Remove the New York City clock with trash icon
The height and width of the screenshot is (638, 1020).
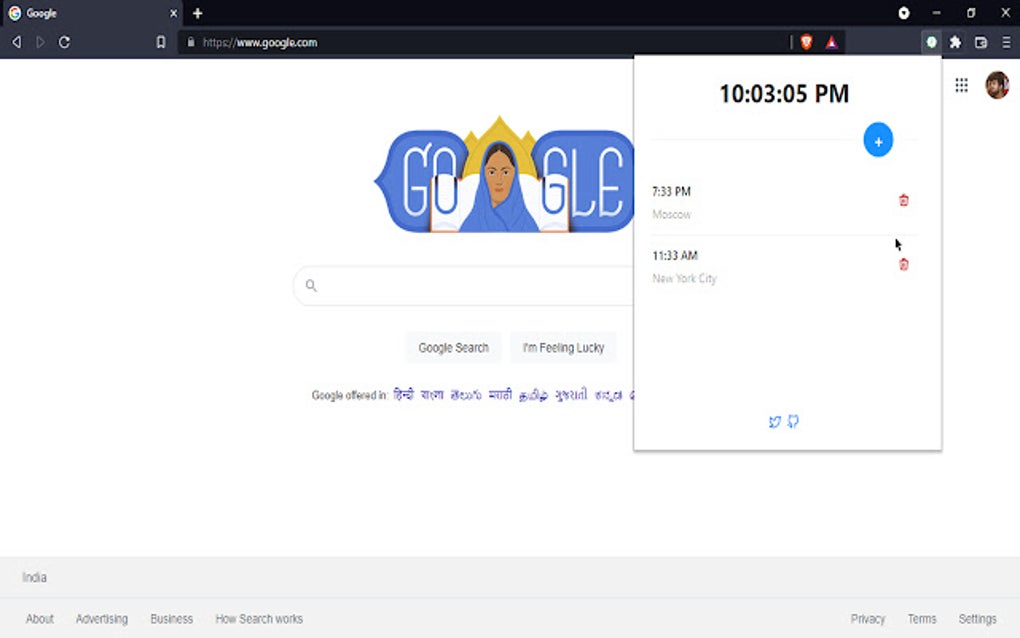click(903, 264)
